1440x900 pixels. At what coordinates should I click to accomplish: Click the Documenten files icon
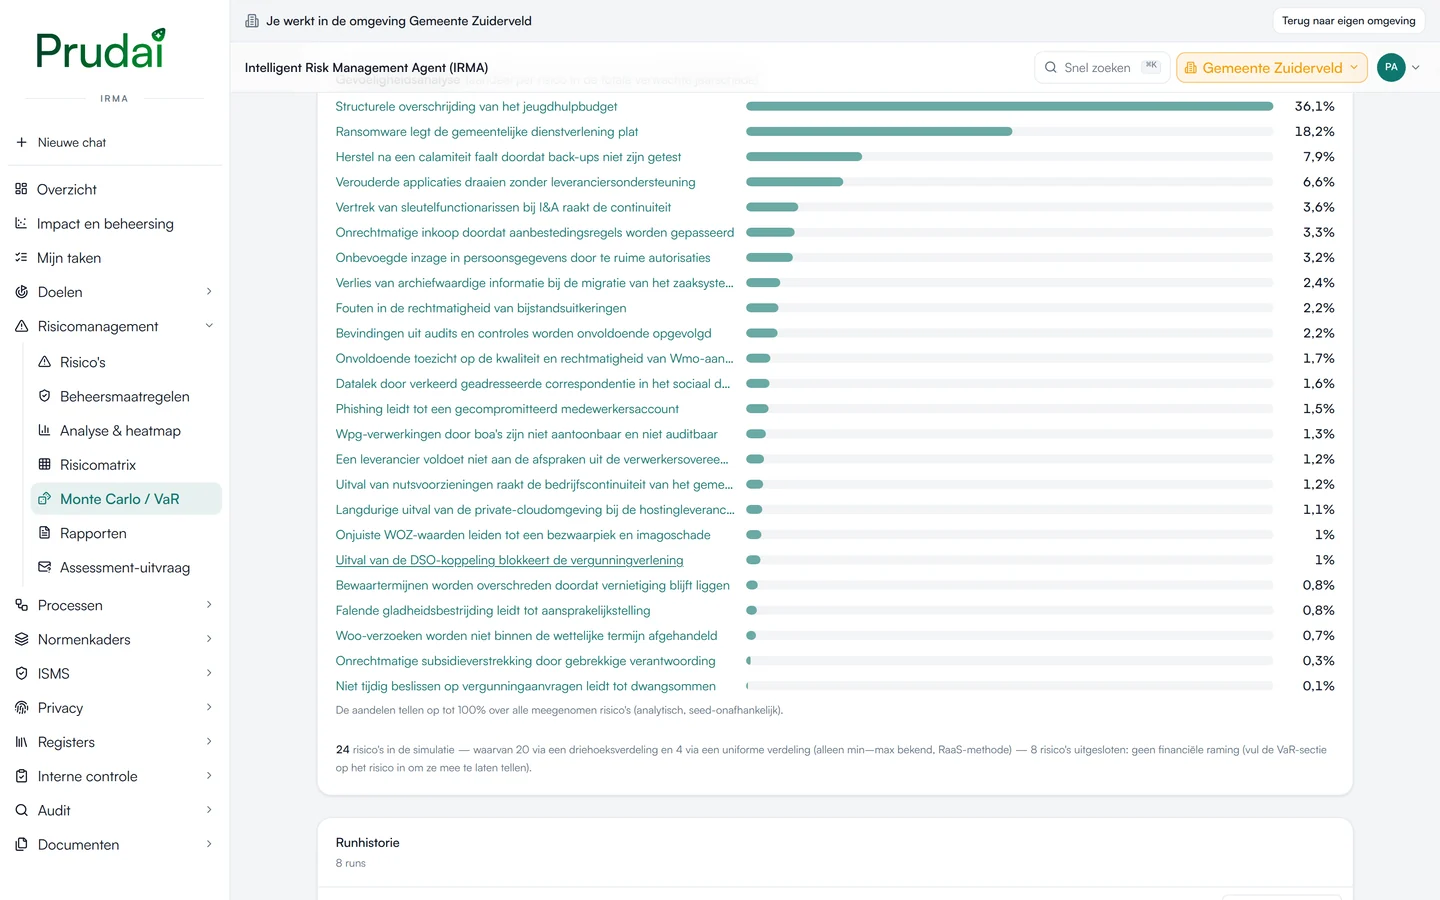[21, 844]
